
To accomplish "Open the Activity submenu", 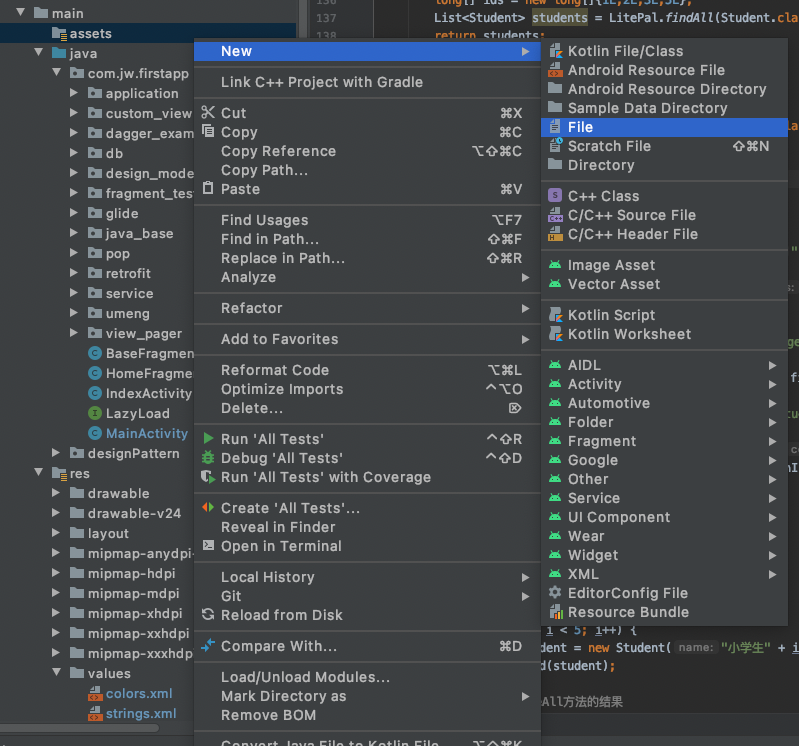I will click(664, 384).
